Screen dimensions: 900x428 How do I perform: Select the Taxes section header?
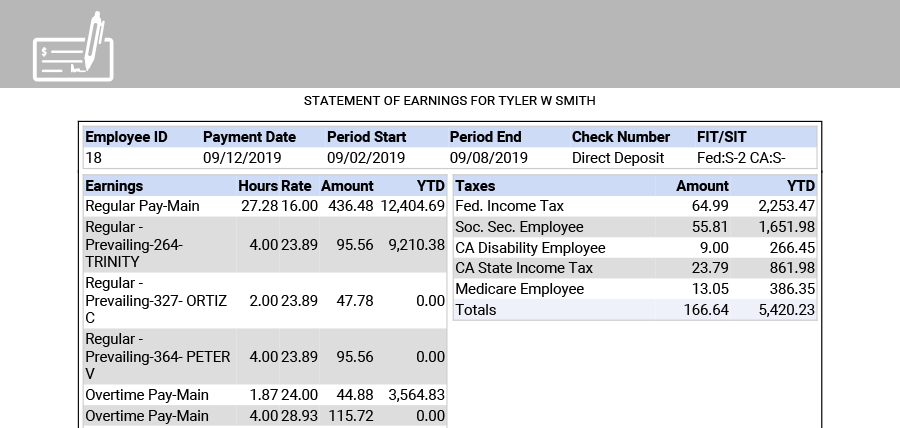pos(475,186)
